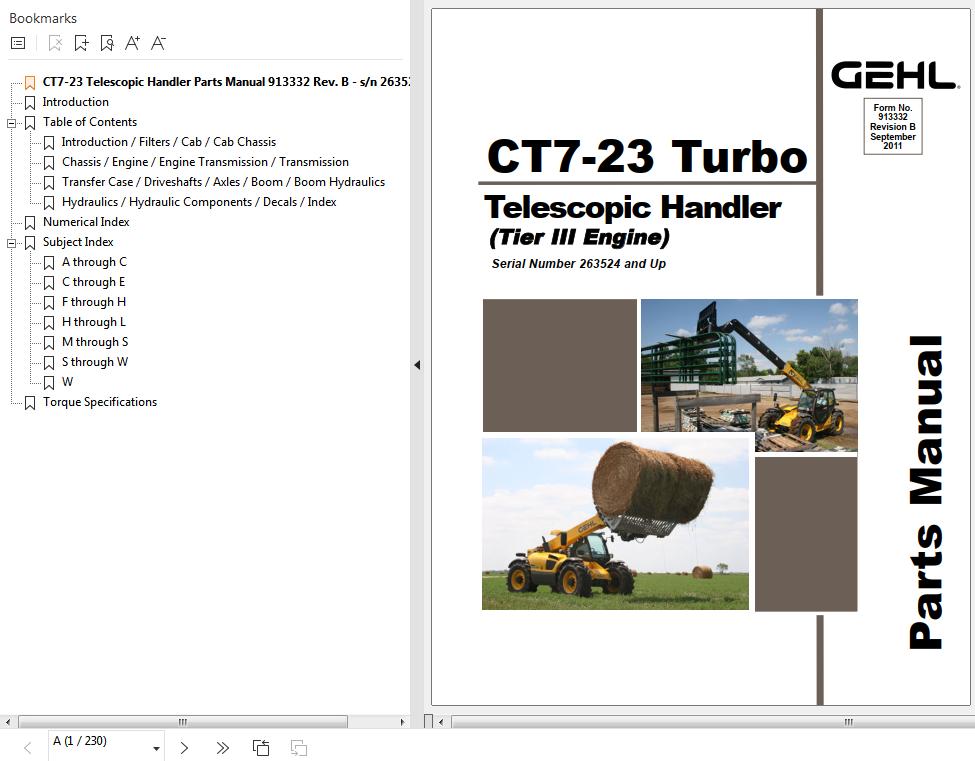The image size is (975, 761).
Task: Open the Introduction bookmark
Action: (75, 102)
